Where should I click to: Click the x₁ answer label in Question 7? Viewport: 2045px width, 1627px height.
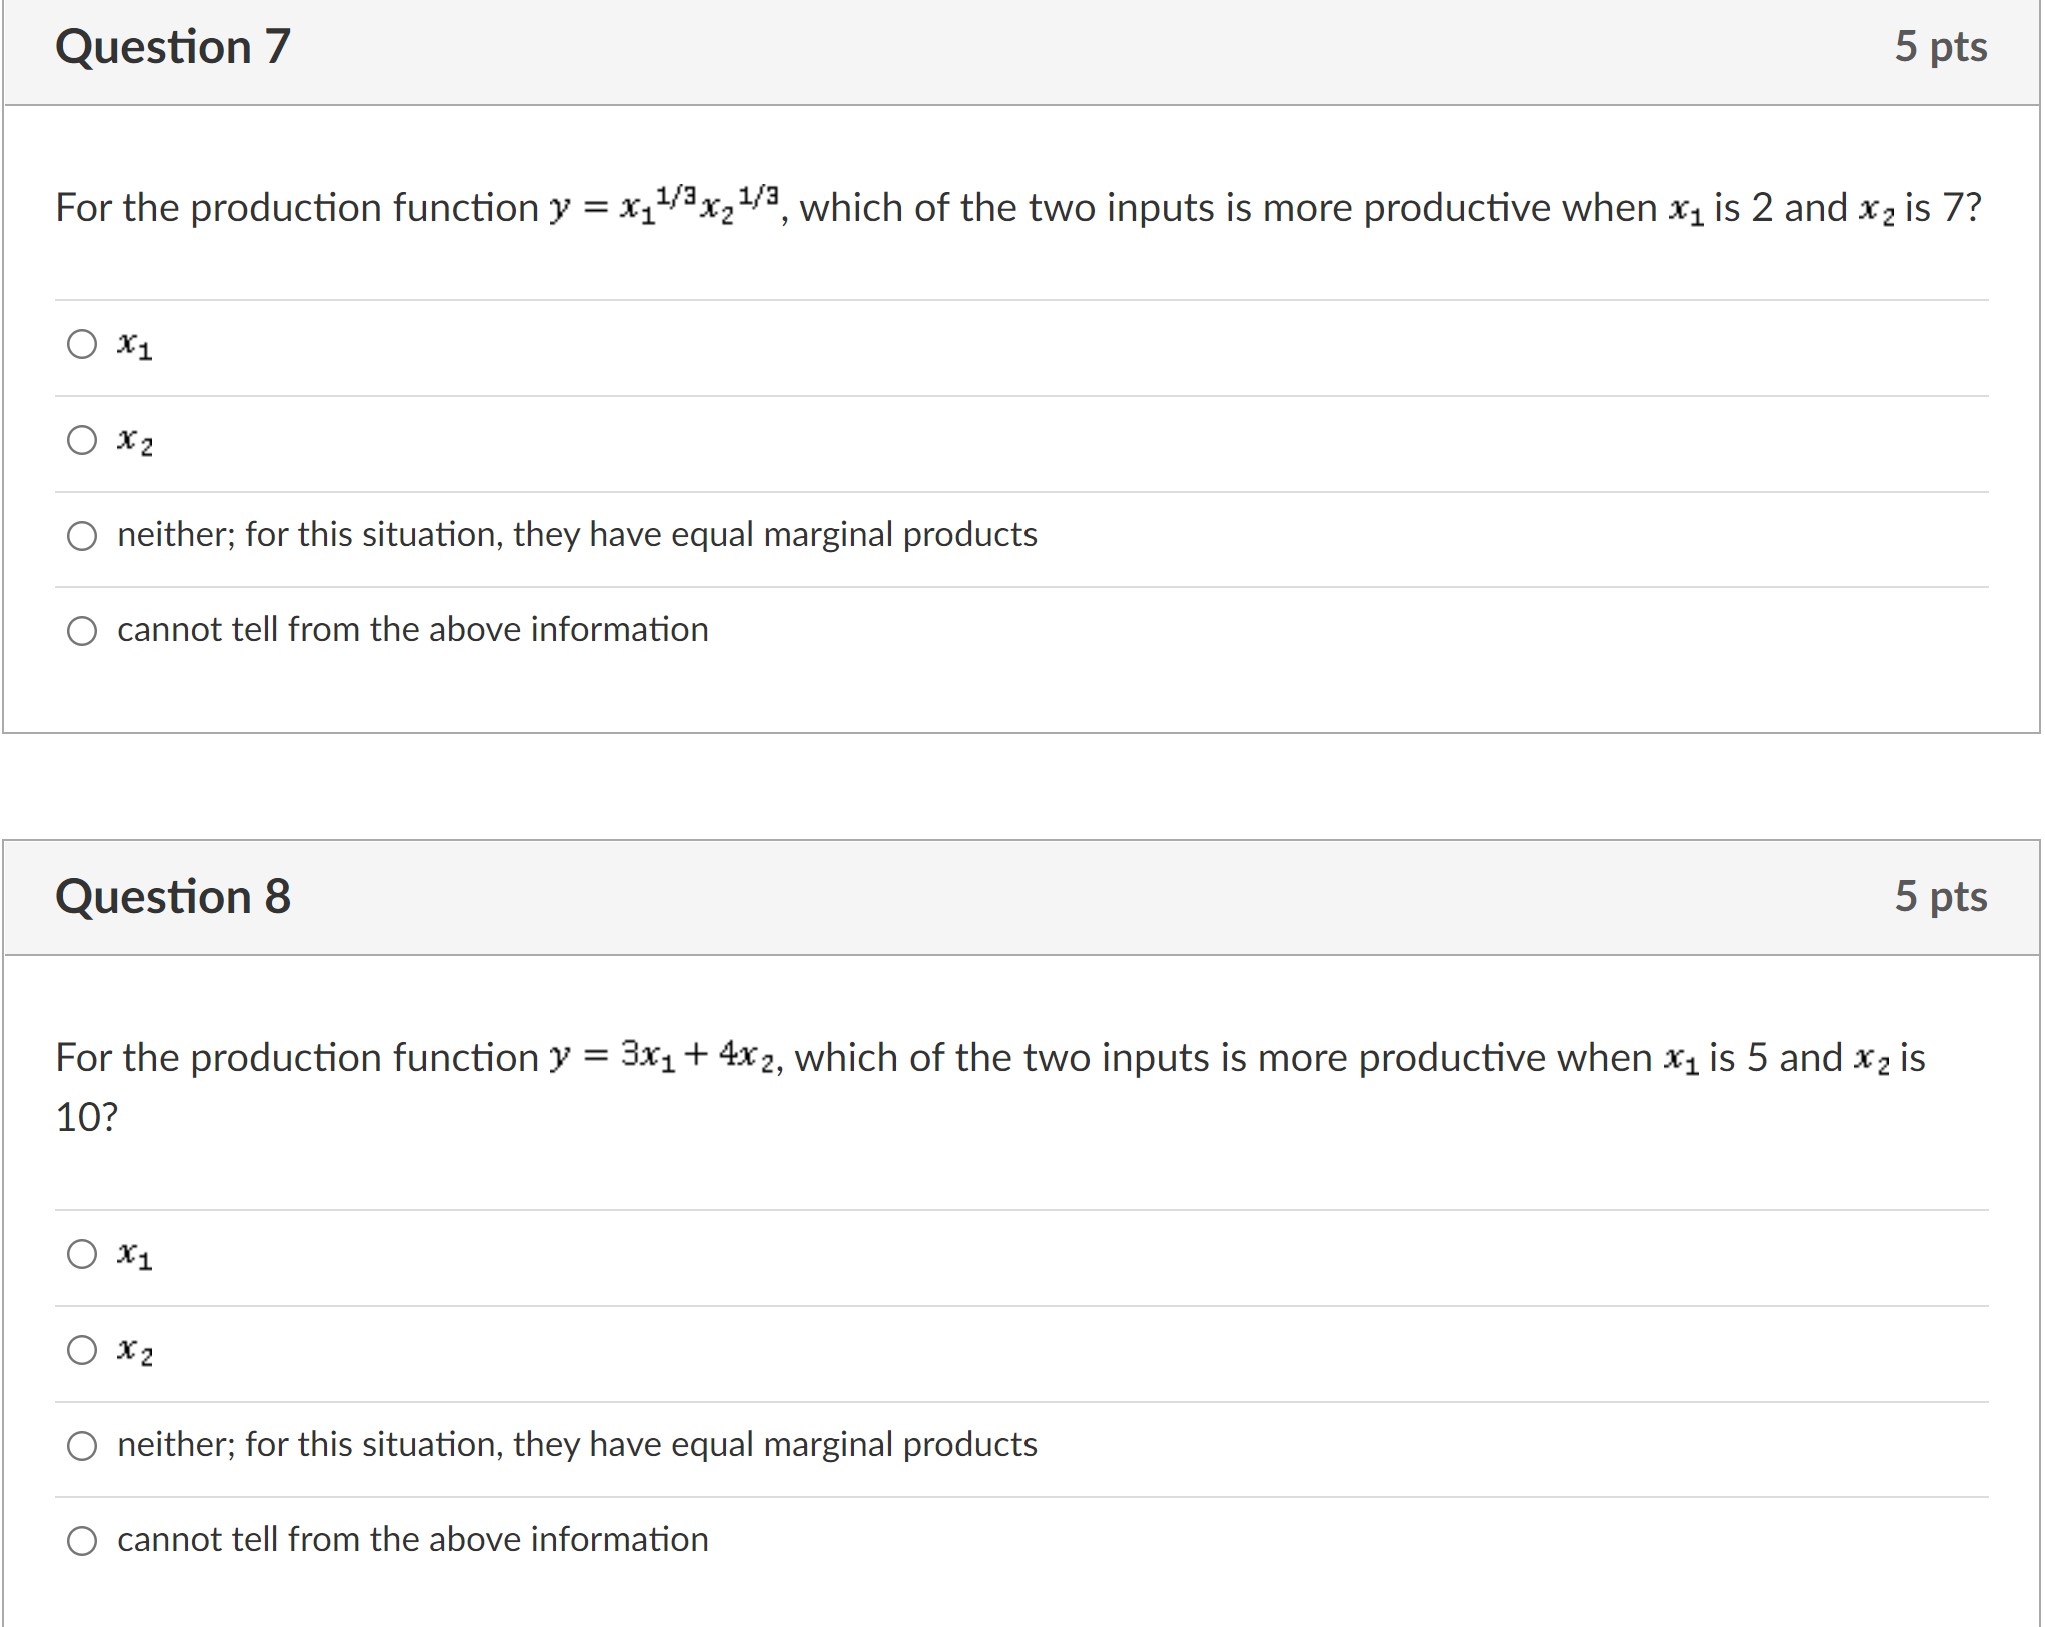134,345
